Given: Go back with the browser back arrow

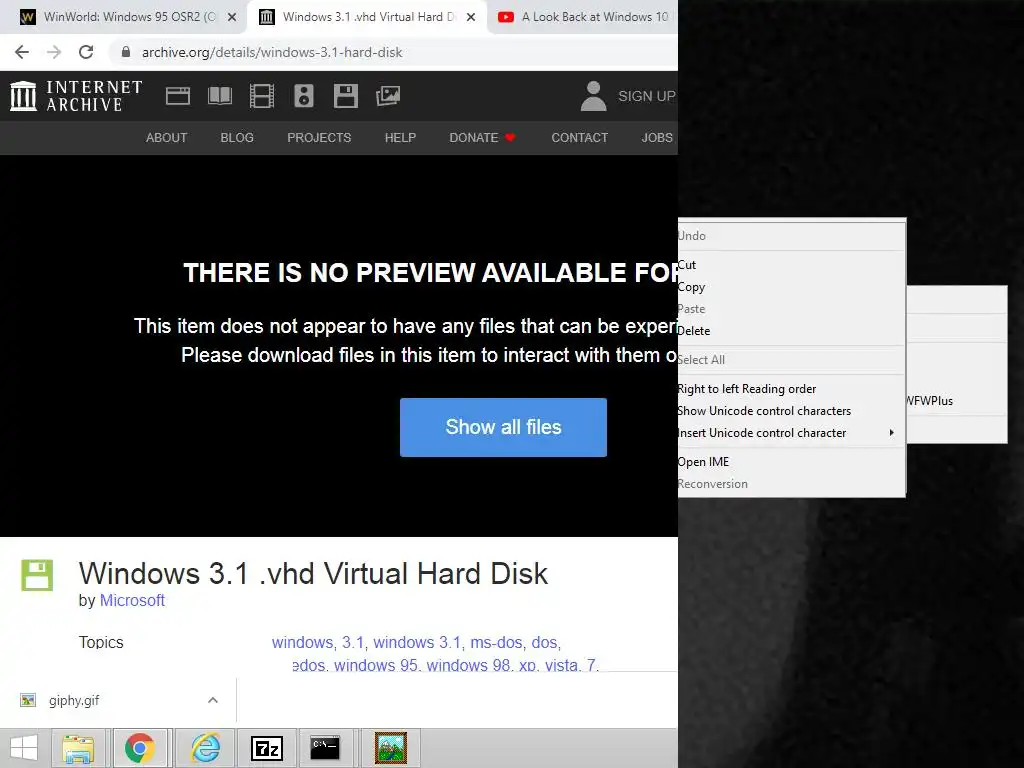Looking at the screenshot, I should [x=22, y=52].
